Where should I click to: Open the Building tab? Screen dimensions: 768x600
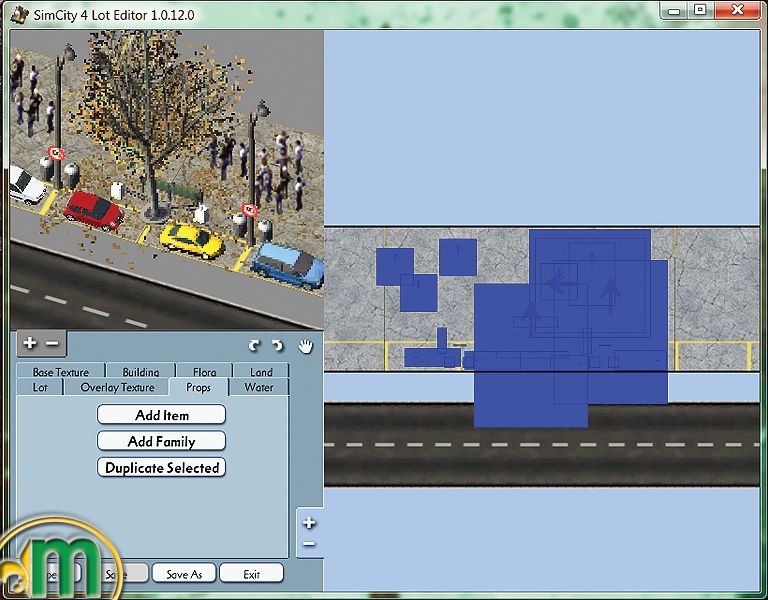click(141, 371)
